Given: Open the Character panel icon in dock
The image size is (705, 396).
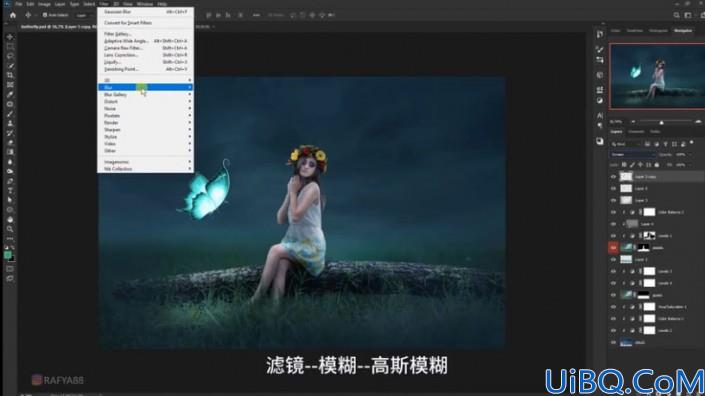Looking at the screenshot, I should point(600,116).
